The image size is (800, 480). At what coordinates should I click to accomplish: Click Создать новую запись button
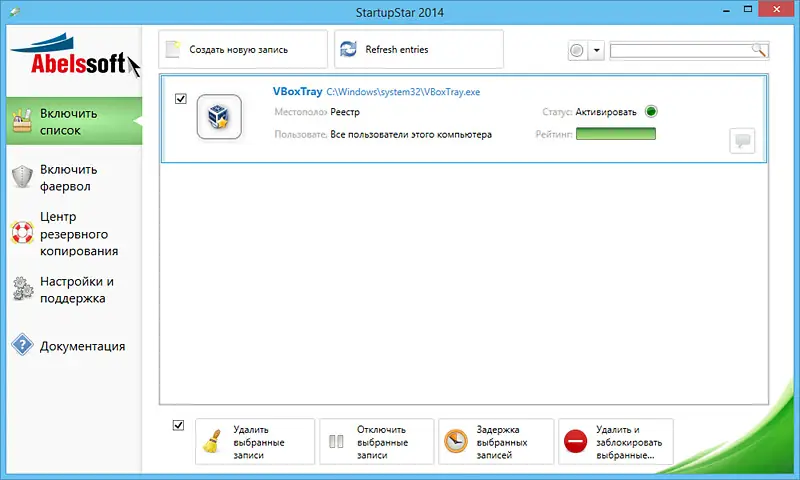coord(243,49)
